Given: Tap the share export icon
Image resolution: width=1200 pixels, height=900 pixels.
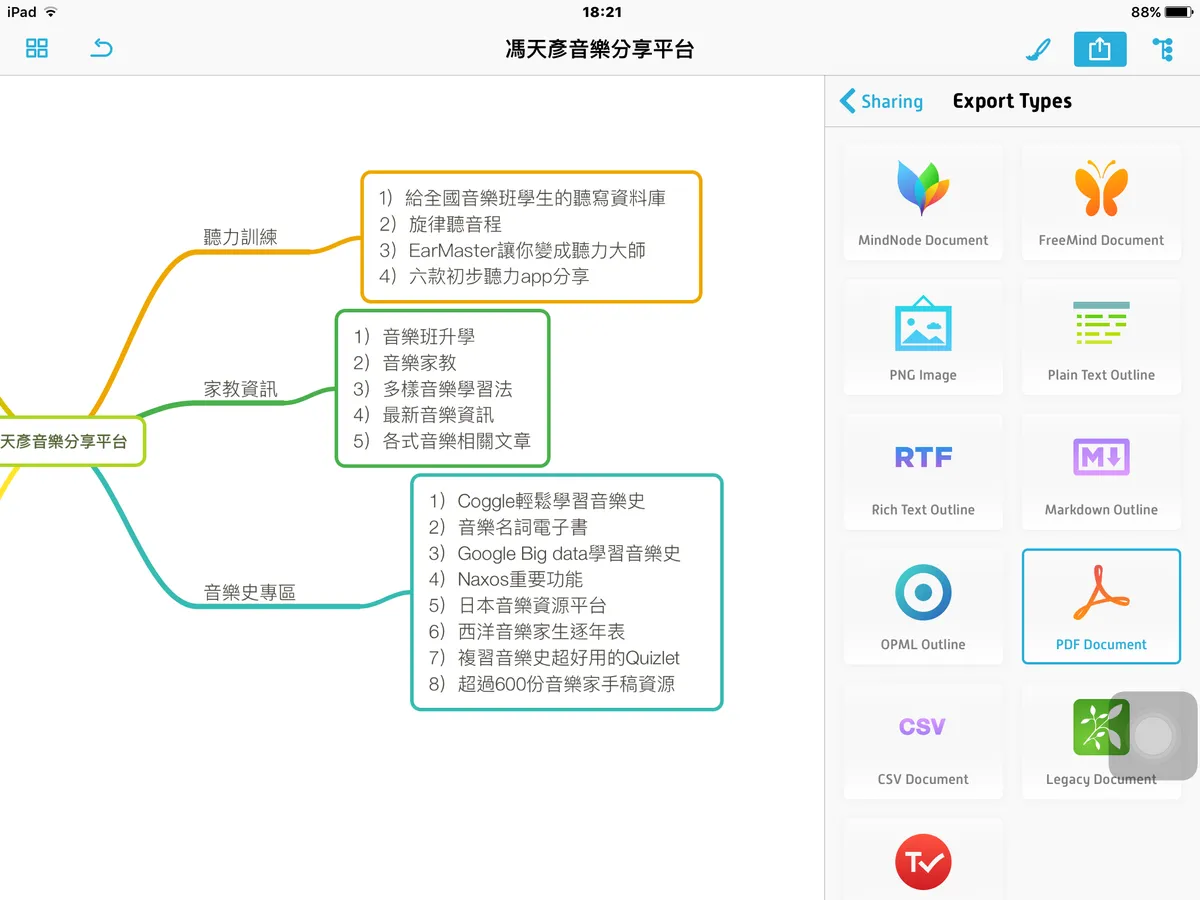Looking at the screenshot, I should (1100, 49).
